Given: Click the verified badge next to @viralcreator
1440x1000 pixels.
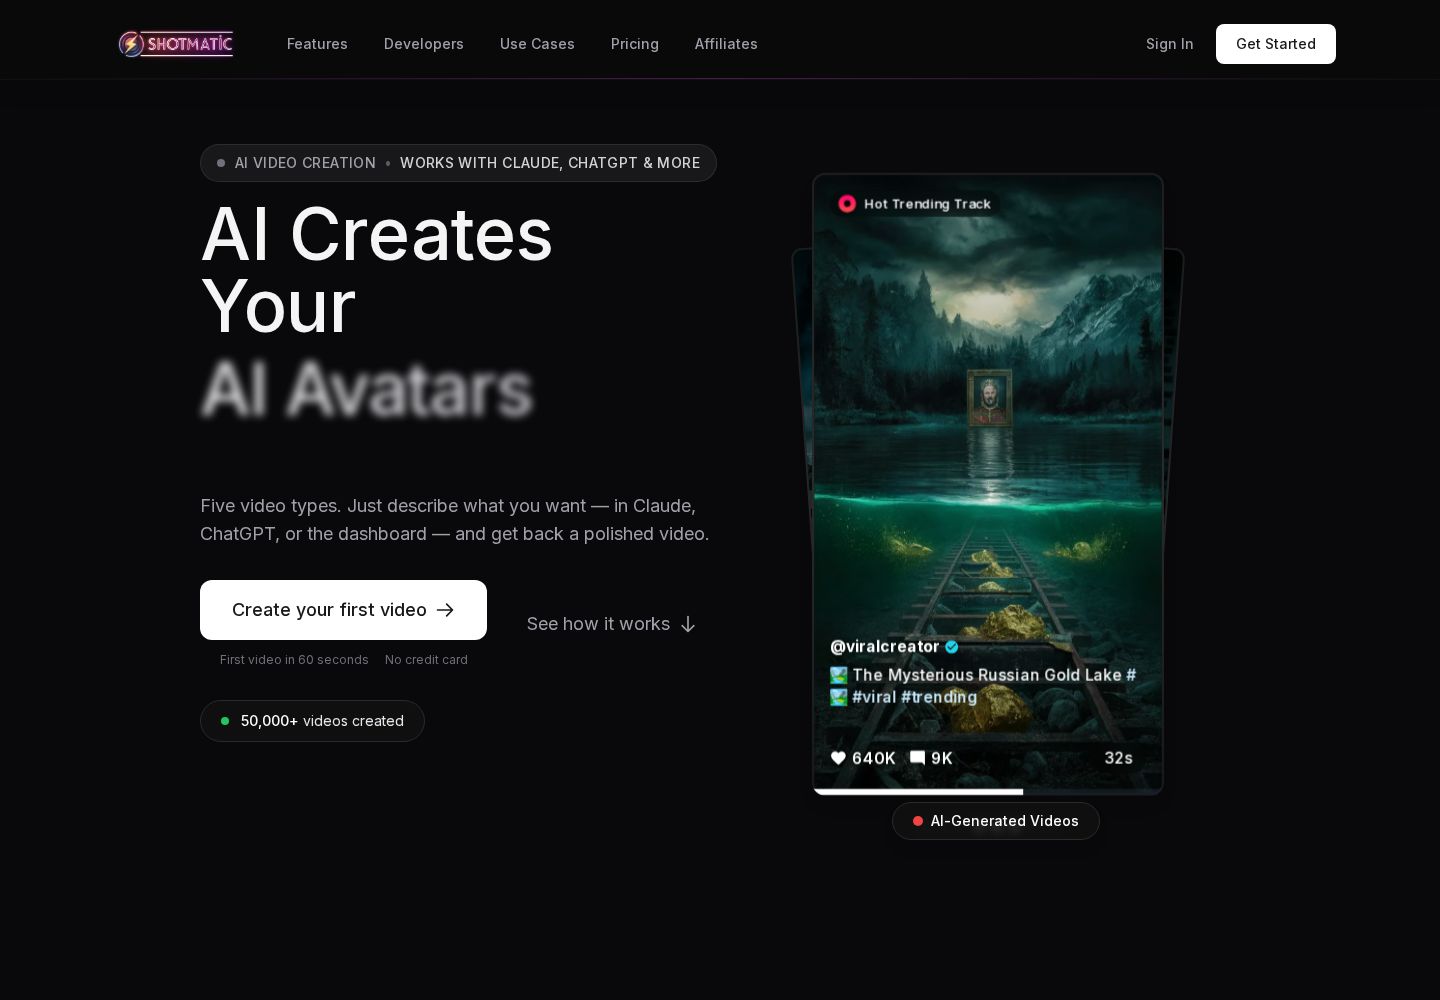Looking at the screenshot, I should click(x=952, y=647).
